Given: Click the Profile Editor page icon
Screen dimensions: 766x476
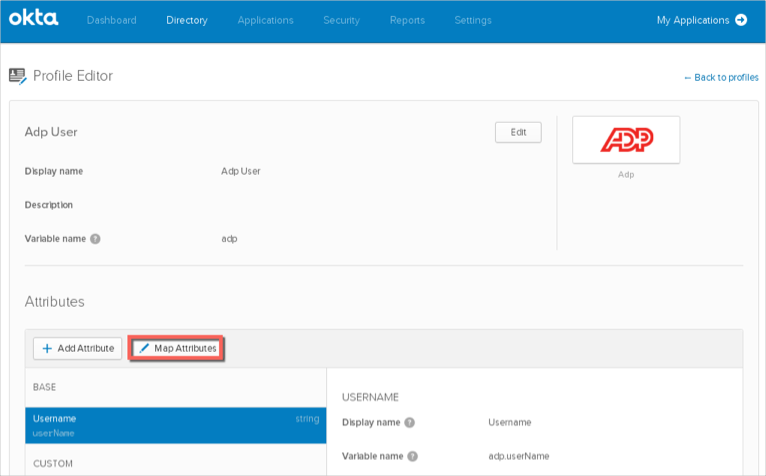Looking at the screenshot, I should click(17, 75).
